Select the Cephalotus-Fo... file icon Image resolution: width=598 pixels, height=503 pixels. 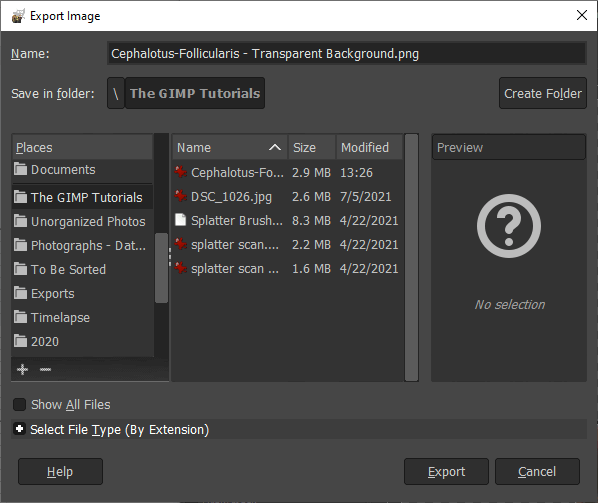pos(180,172)
